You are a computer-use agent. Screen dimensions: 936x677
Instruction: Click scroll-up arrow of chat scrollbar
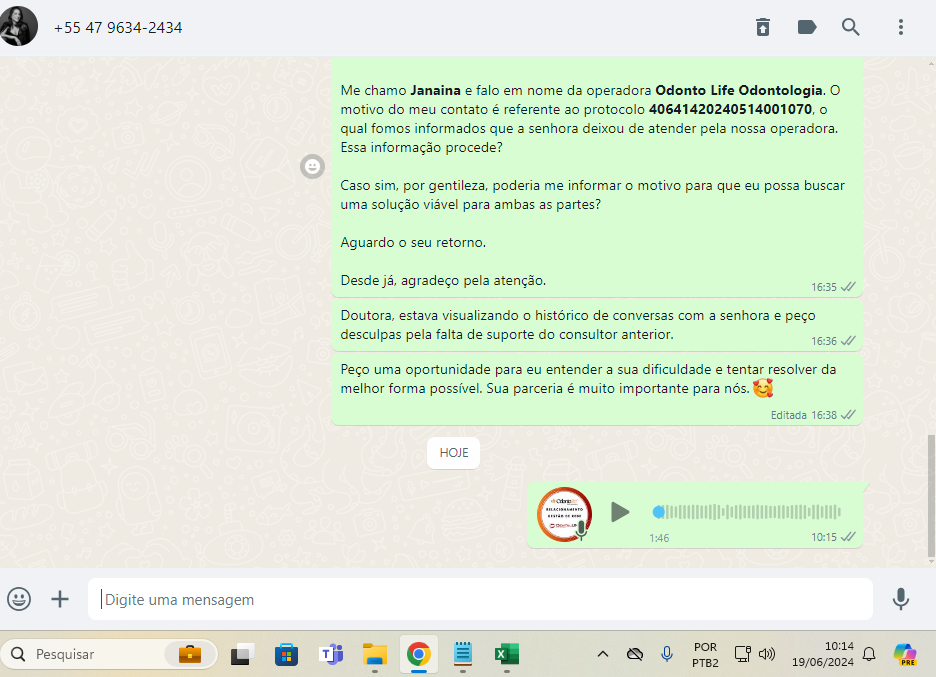(931, 63)
